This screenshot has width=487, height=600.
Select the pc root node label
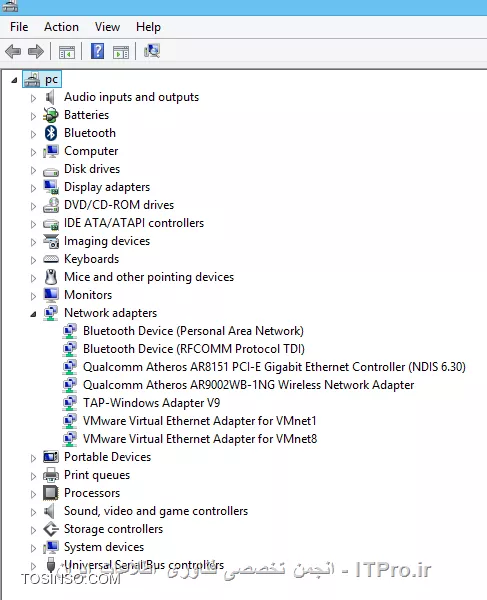[x=51, y=80]
